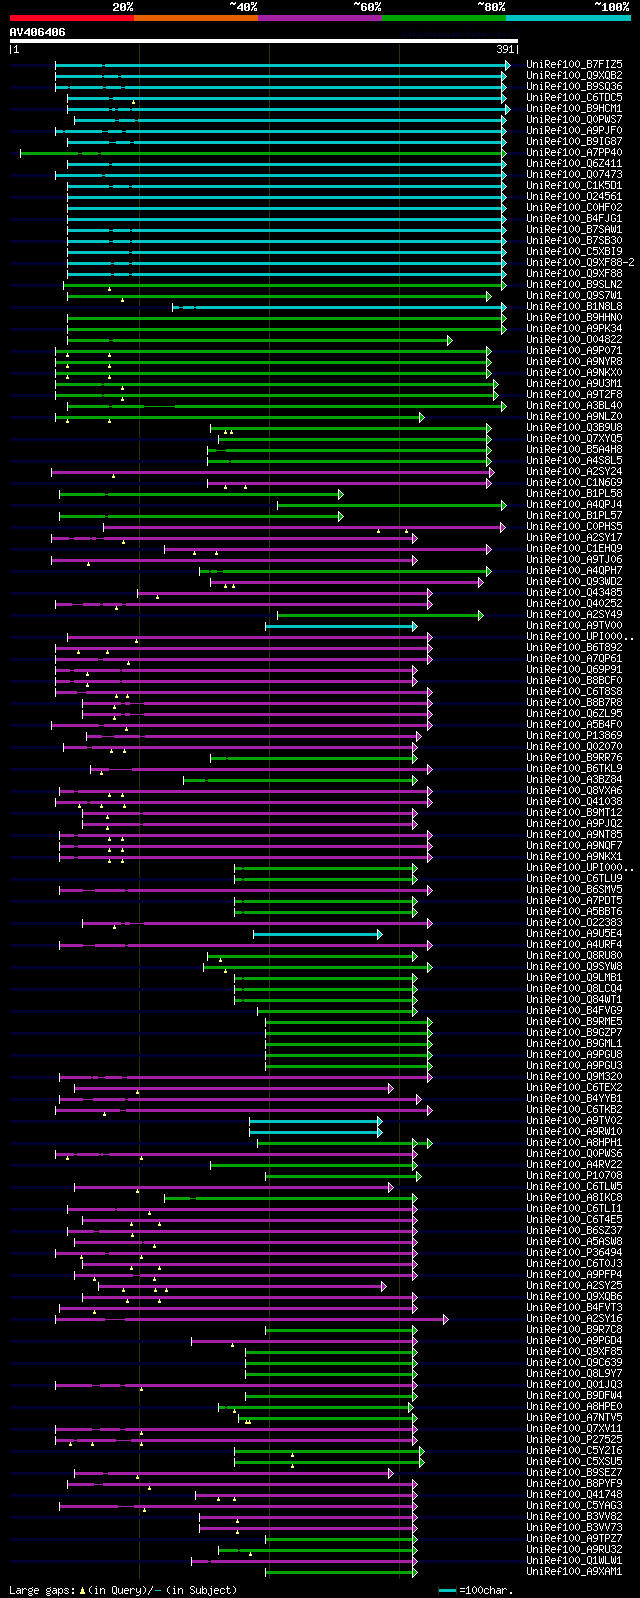Select the UniRef100_B9GZP7 hit label
This screenshot has height=1598, width=640.
click(574, 1032)
